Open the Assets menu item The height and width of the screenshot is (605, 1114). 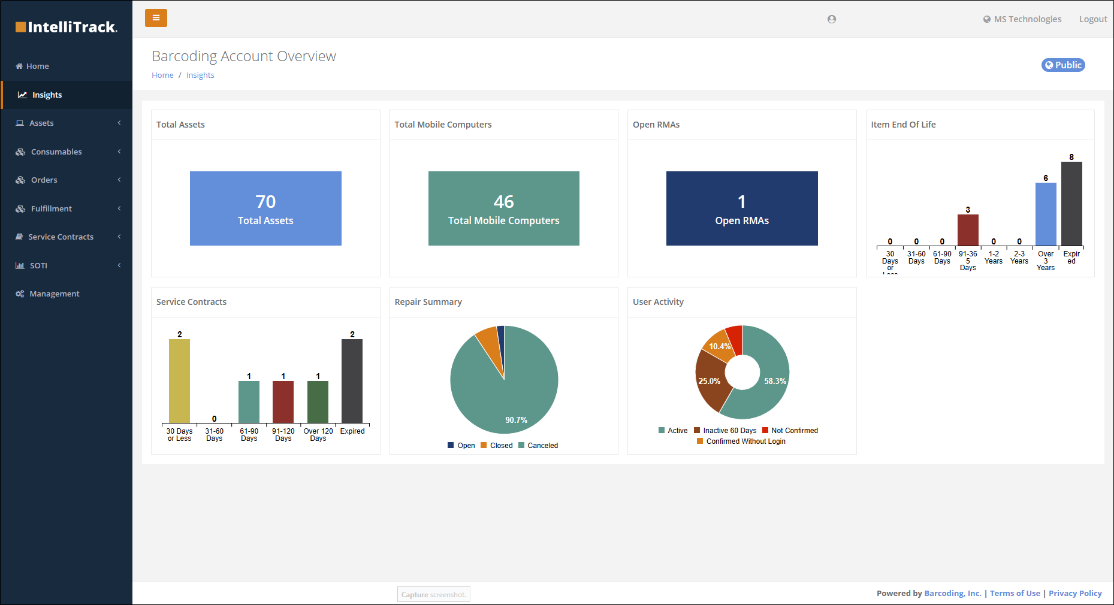(66, 123)
